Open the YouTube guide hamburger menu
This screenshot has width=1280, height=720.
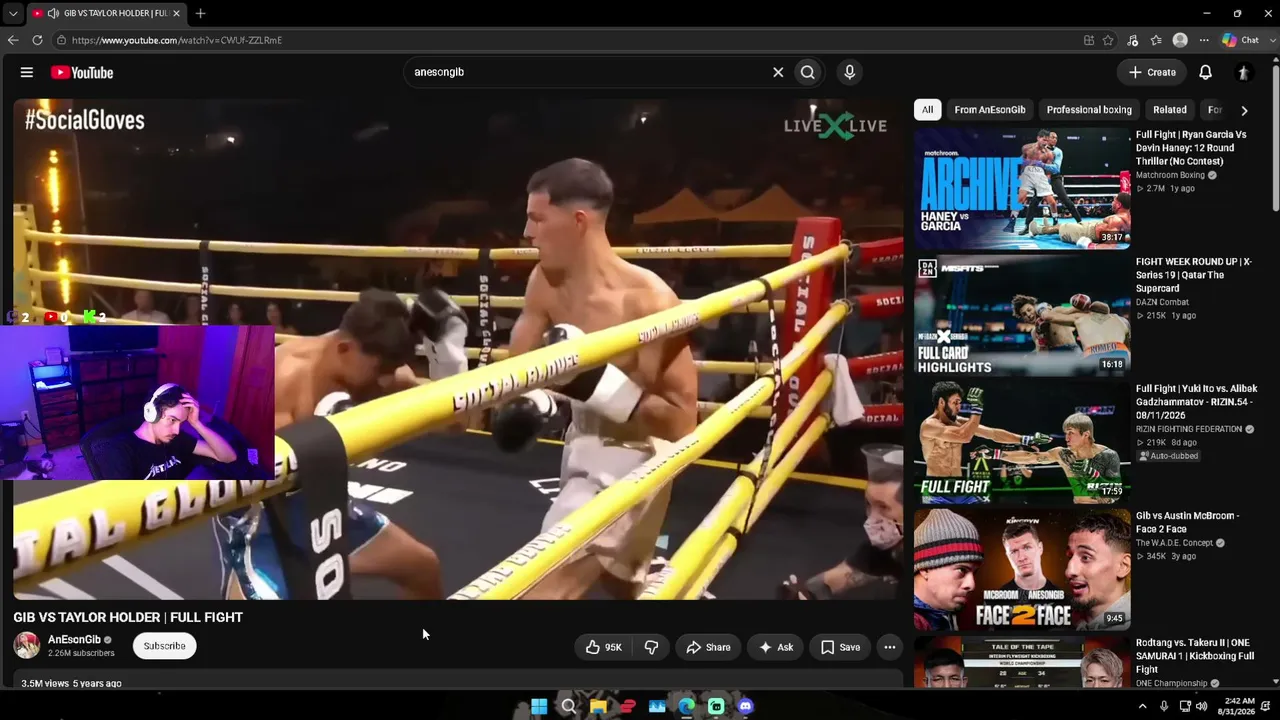pos(27,72)
